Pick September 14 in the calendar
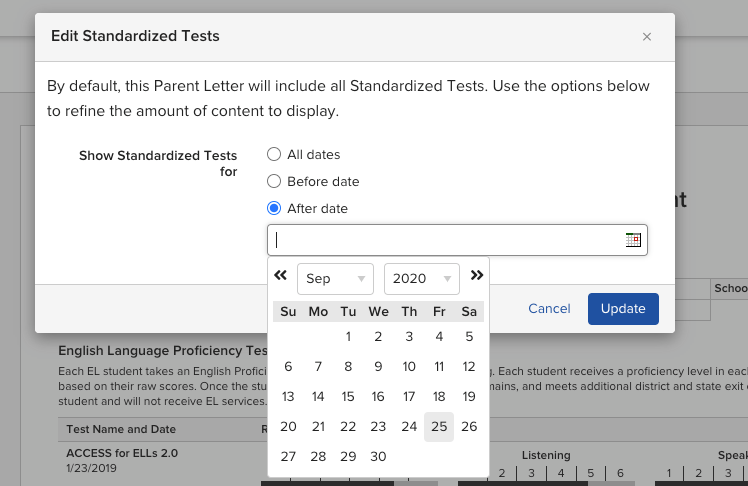Viewport: 748px width, 486px height. pos(318,397)
